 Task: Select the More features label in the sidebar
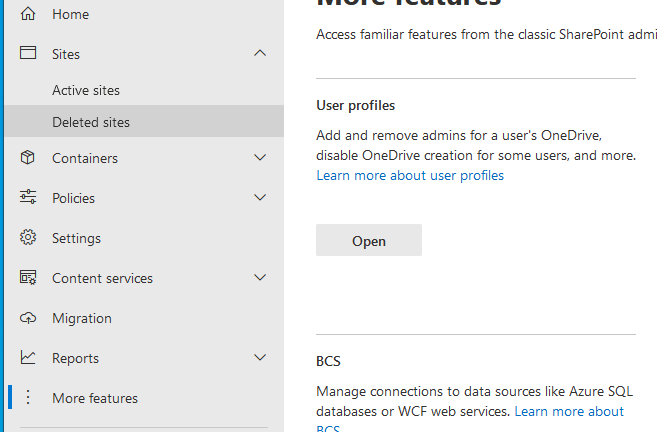(95, 398)
